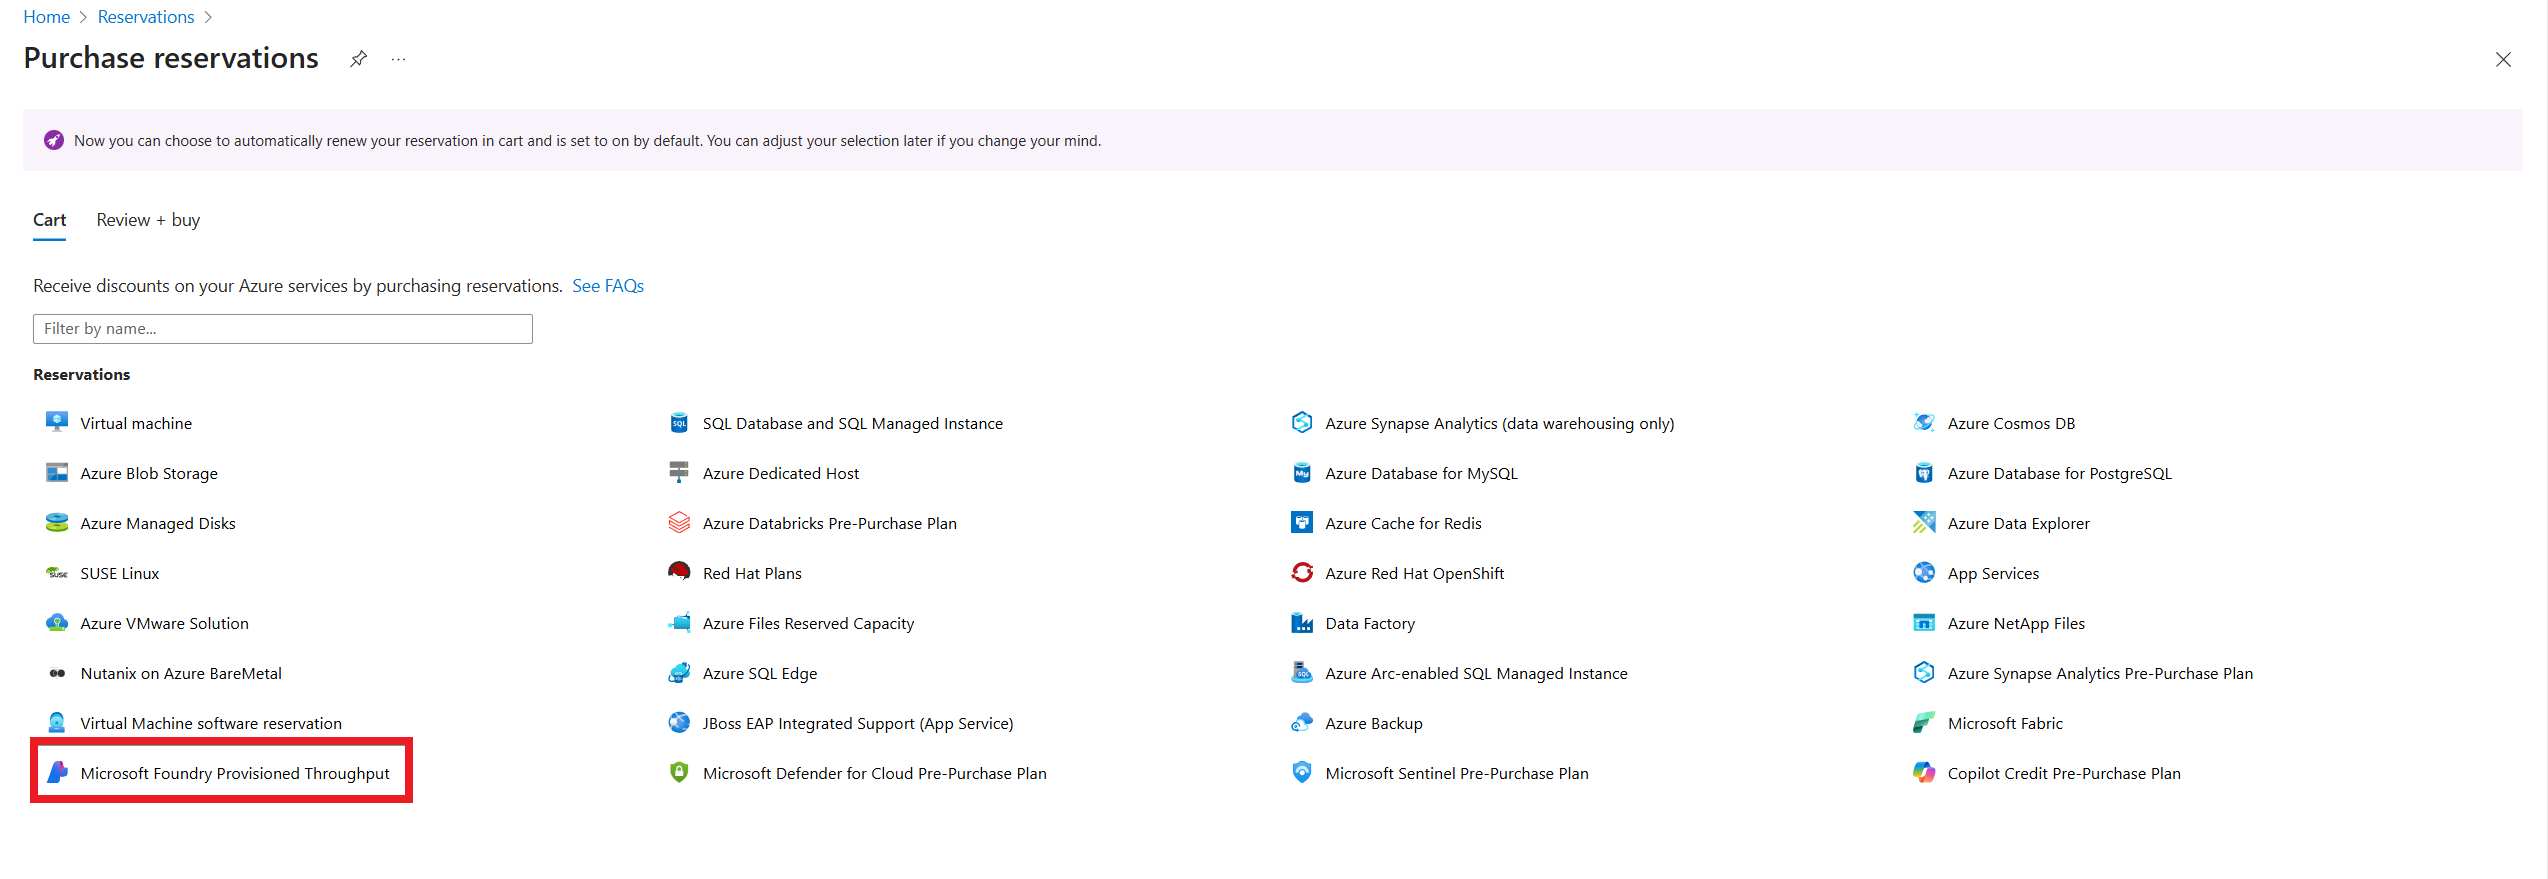The height and width of the screenshot is (879, 2548).
Task: Select the App Services icon
Action: tap(1924, 572)
